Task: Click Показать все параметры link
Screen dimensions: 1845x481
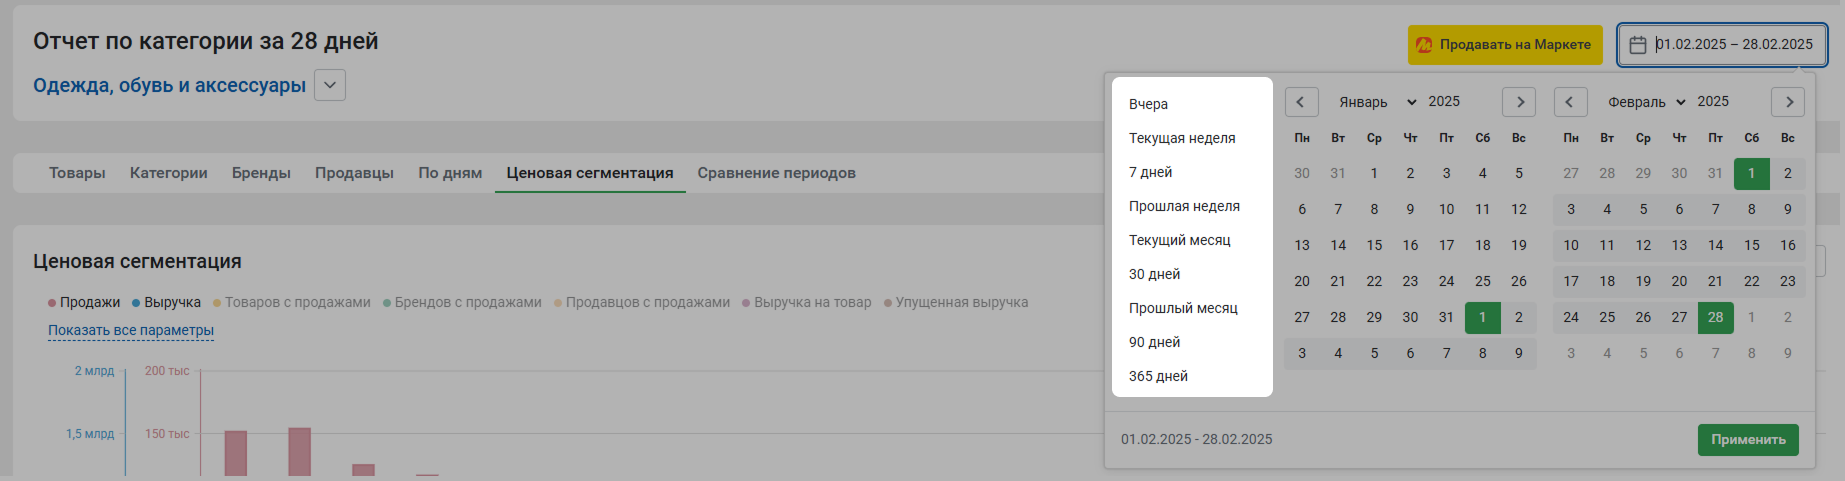Action: pos(131,330)
